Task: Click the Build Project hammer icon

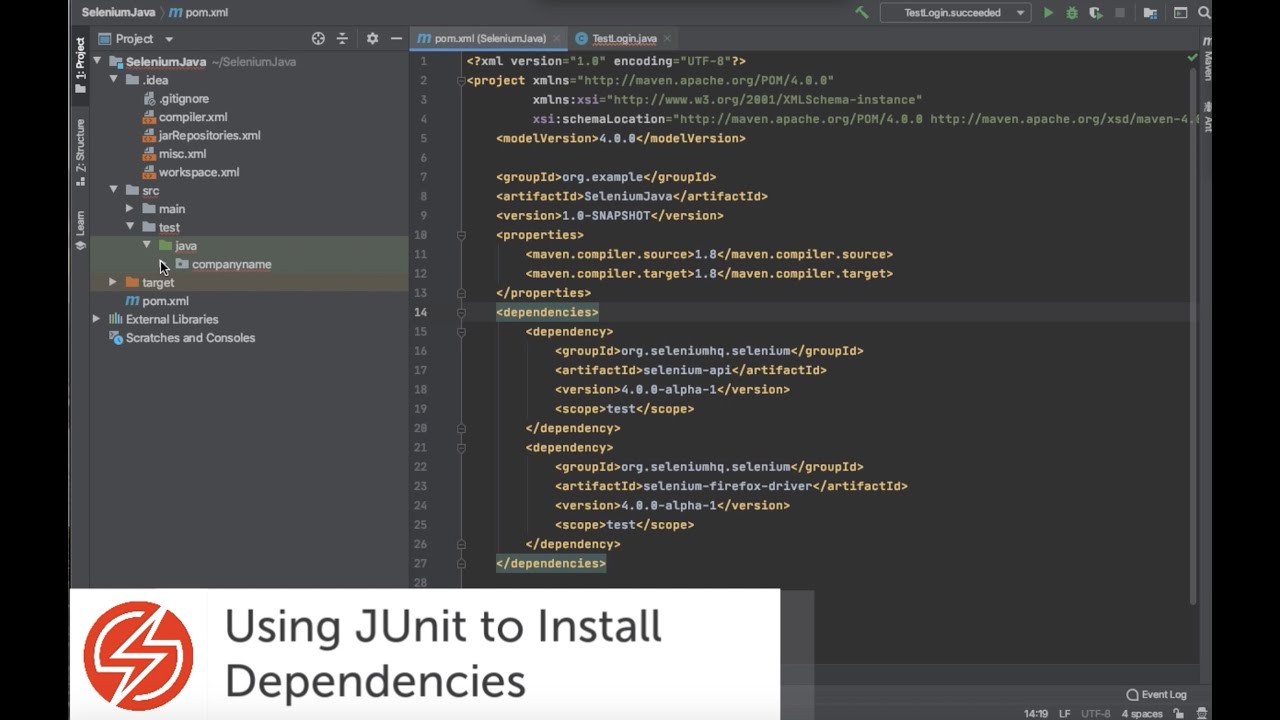Action: point(861,13)
